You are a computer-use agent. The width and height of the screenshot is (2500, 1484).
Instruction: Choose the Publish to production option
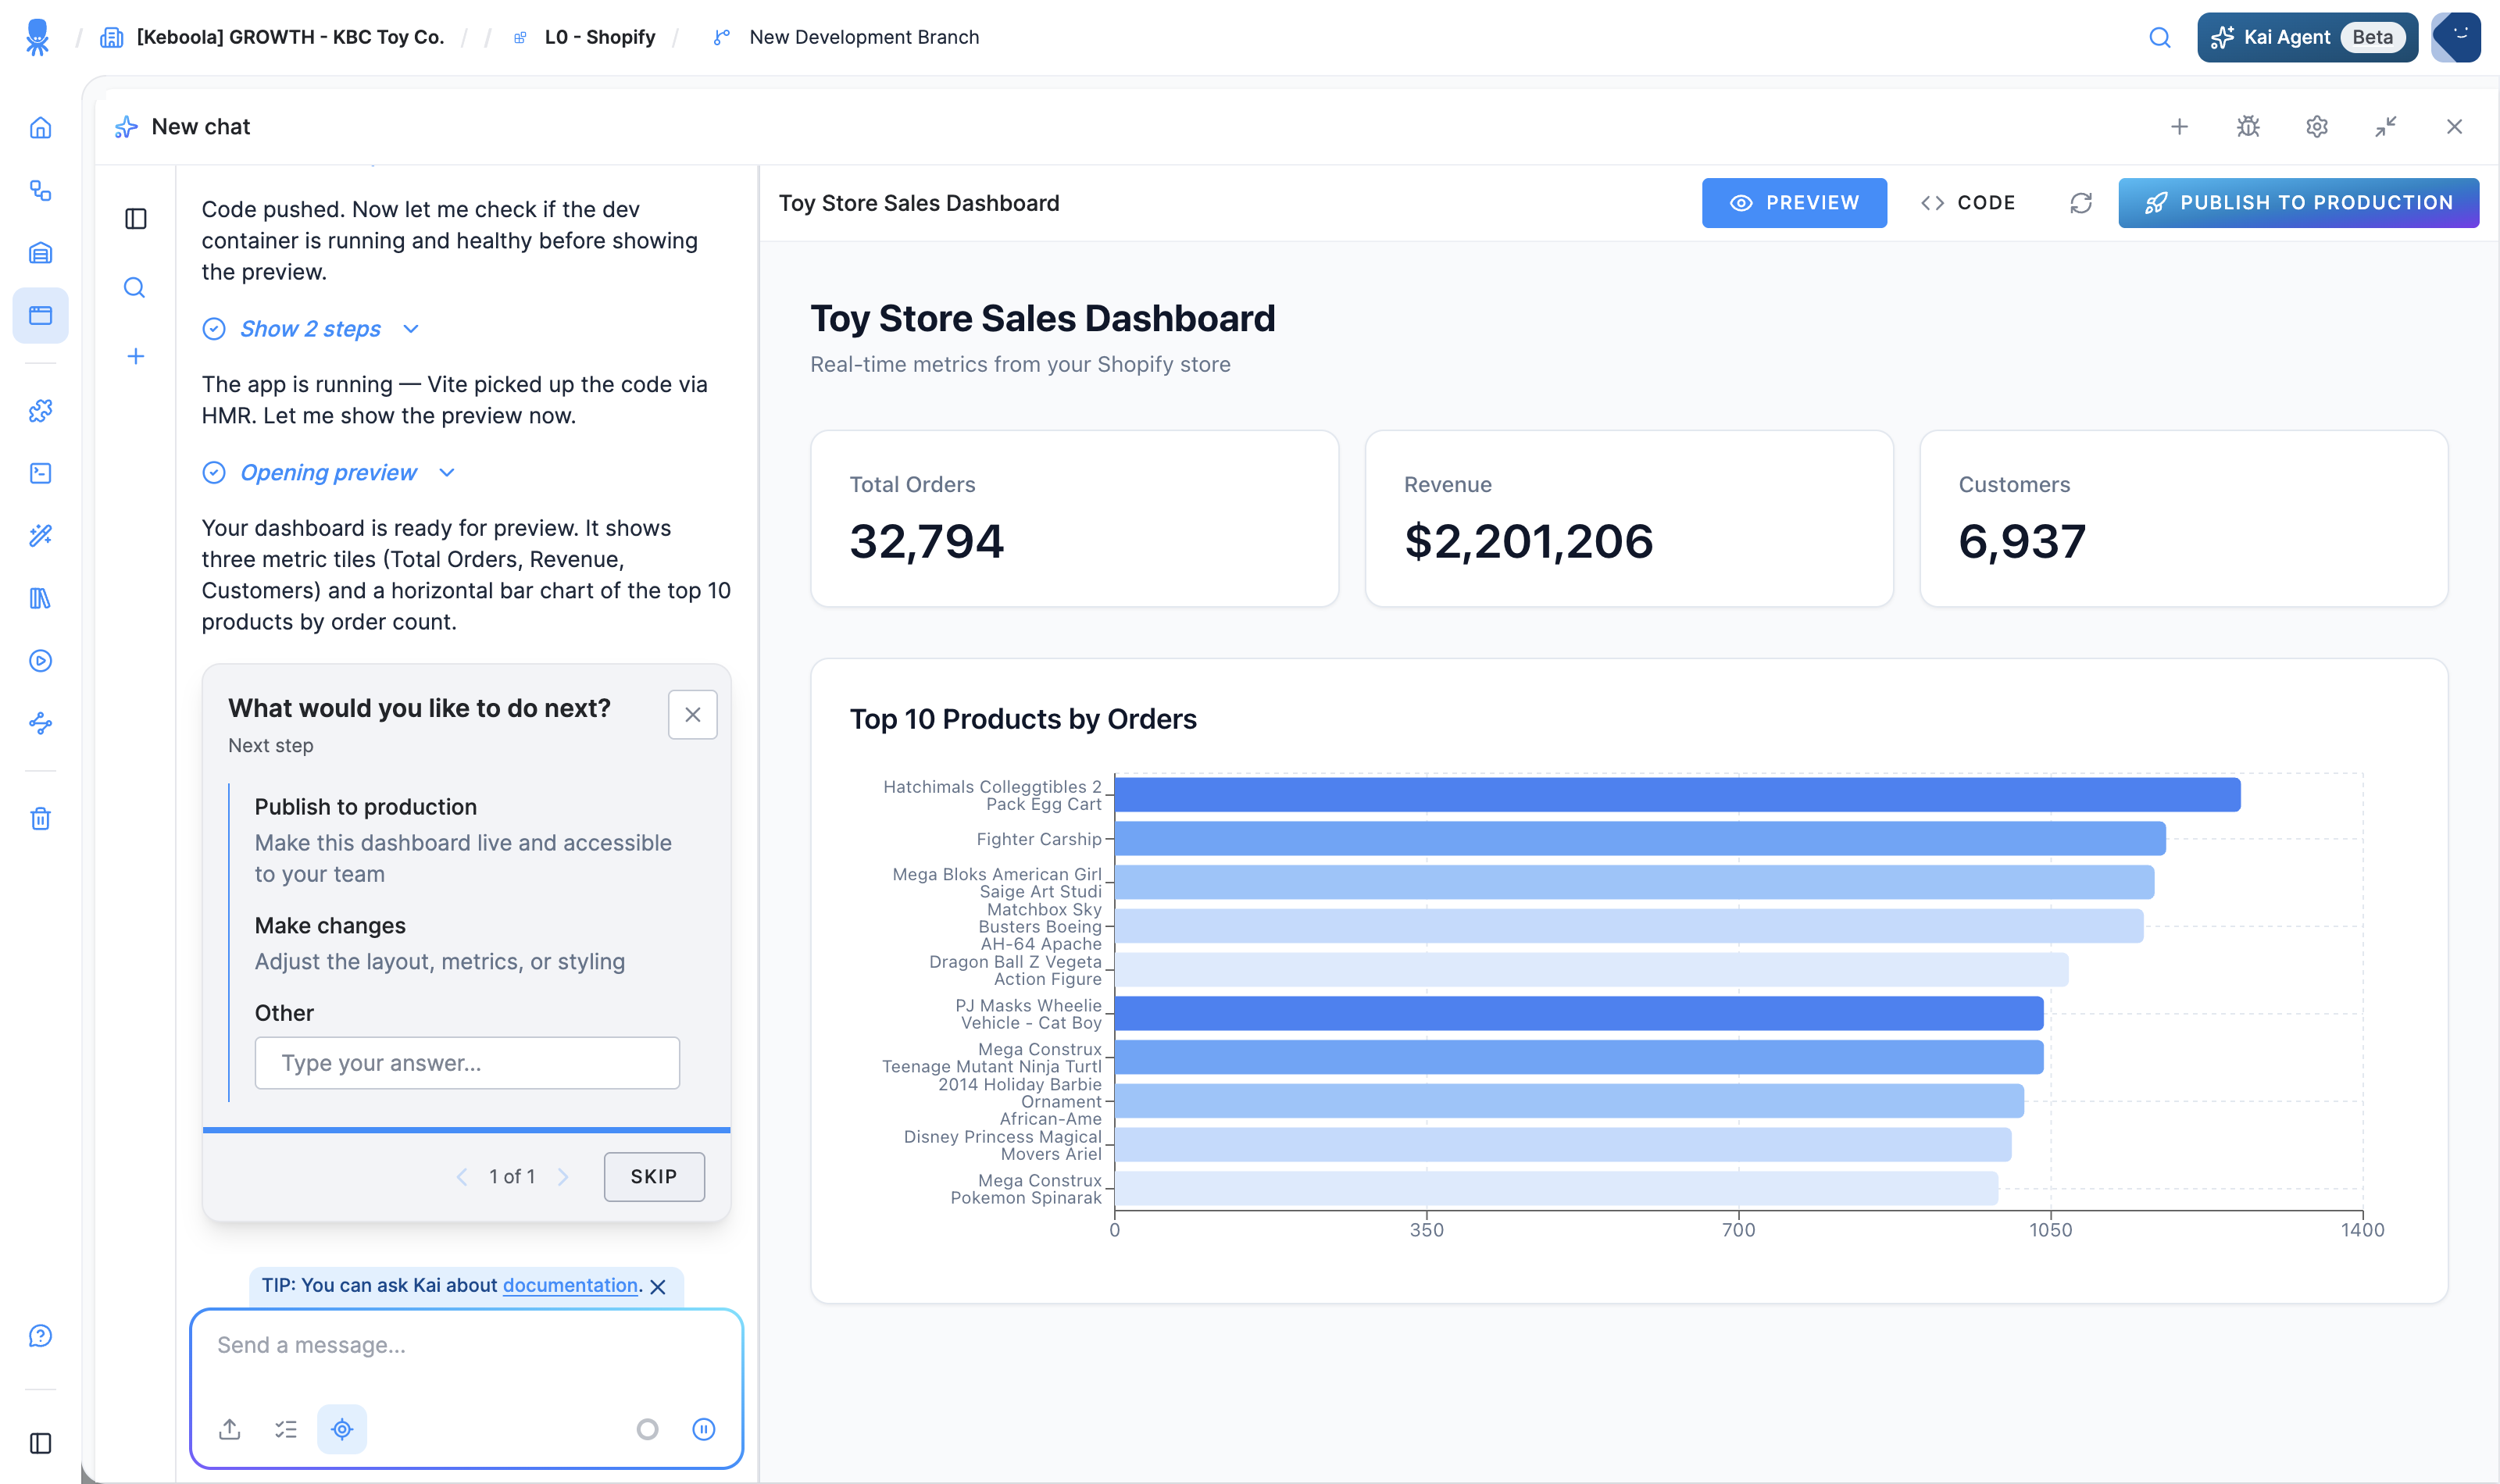coord(466,840)
